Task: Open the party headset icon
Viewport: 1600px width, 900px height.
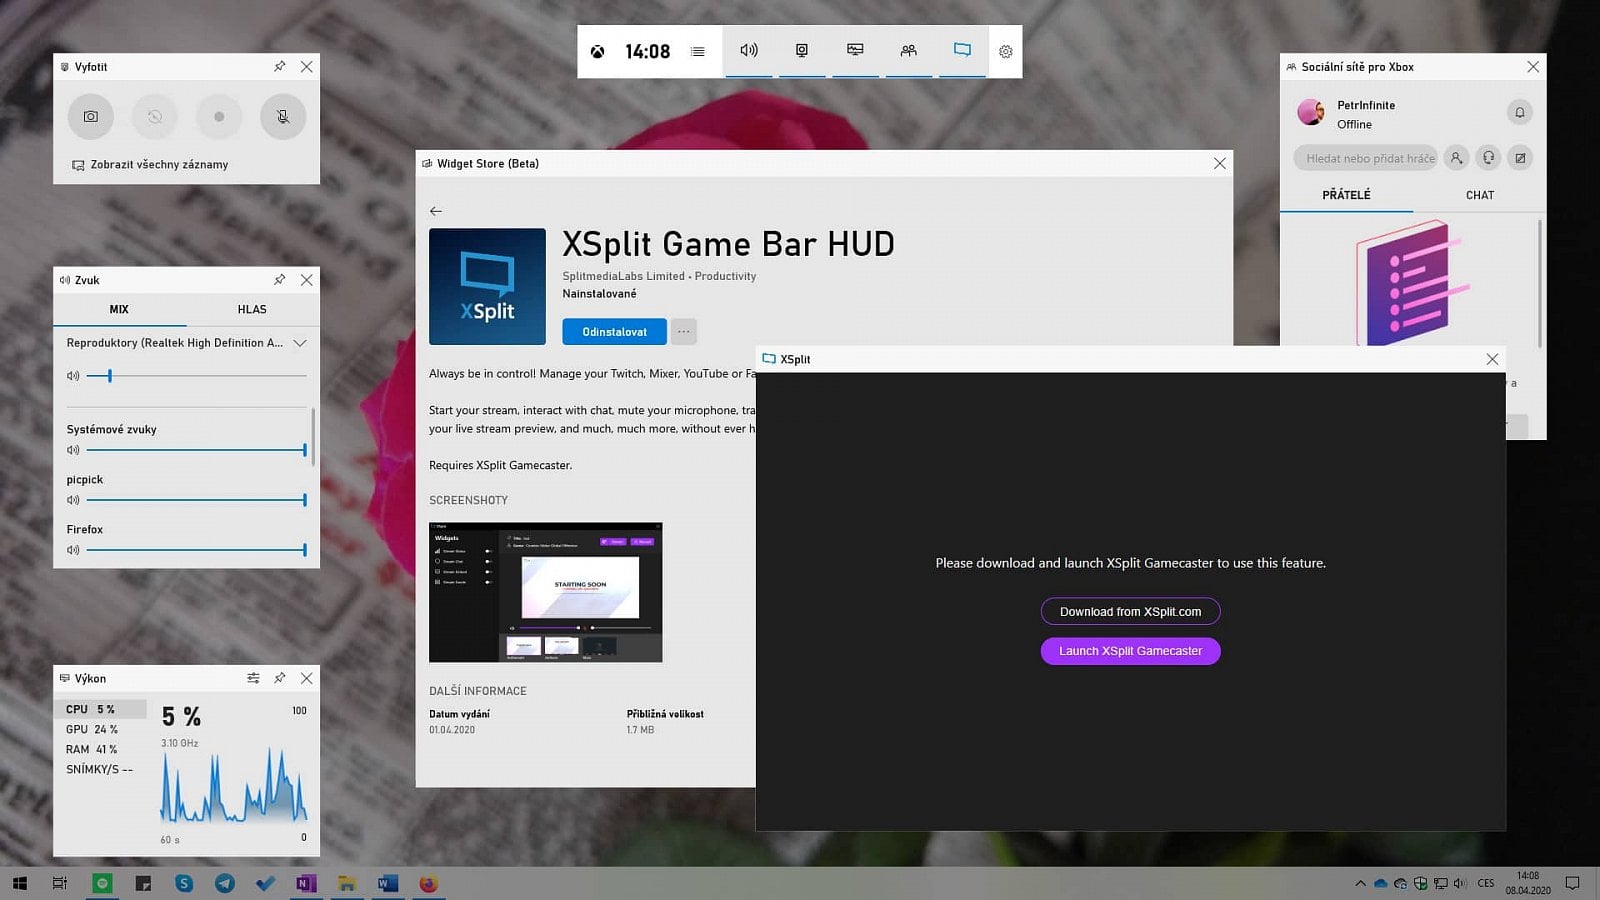Action: pos(1489,158)
